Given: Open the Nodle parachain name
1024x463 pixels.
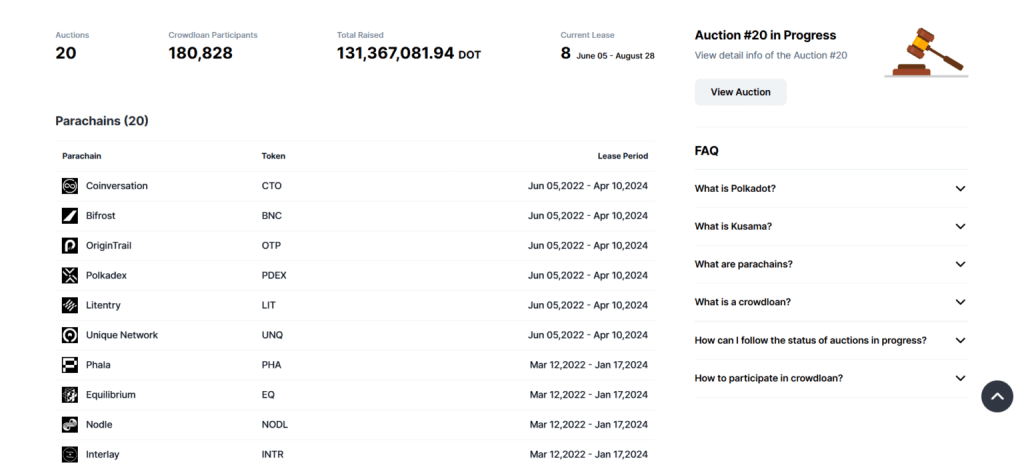Looking at the screenshot, I should point(99,424).
